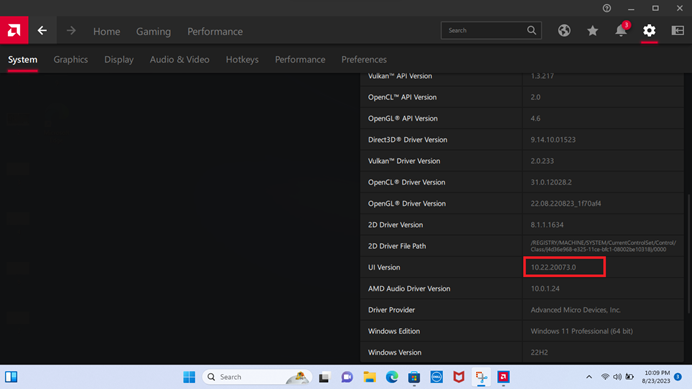The height and width of the screenshot is (389, 692).
Task: Open top Performance menu
Action: pos(215,31)
